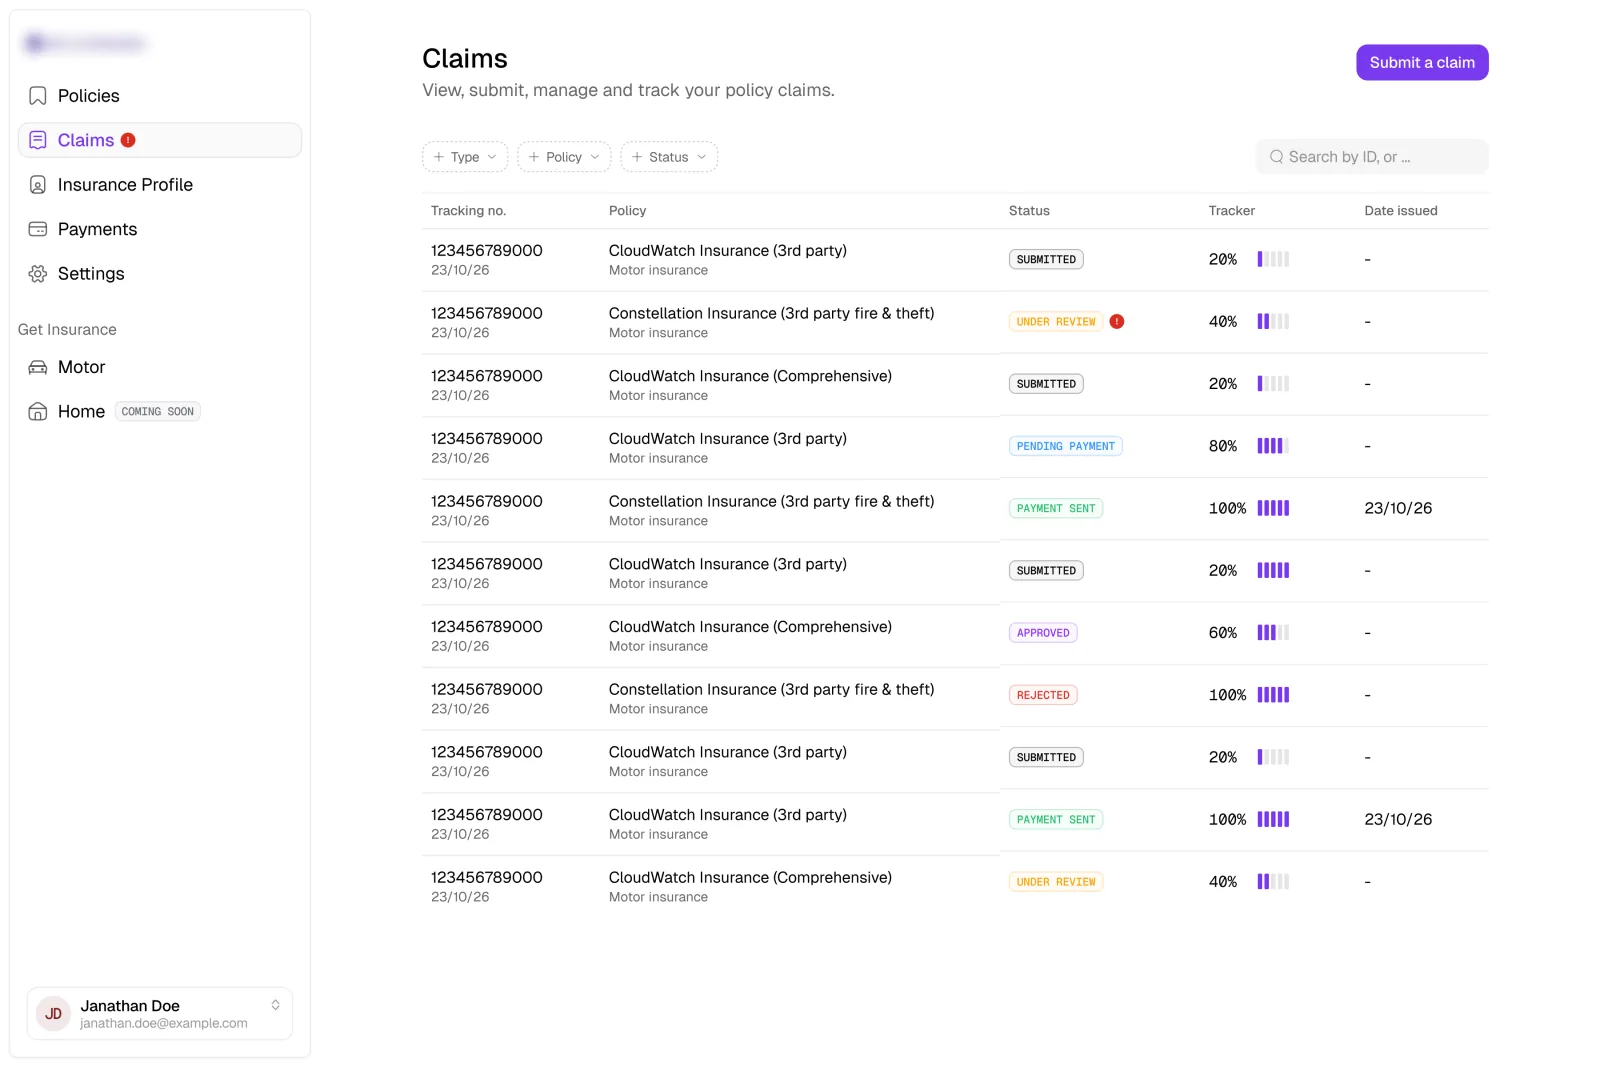Screen dimensions: 1600x1067
Task: Click the Motor car icon
Action: point(38,367)
